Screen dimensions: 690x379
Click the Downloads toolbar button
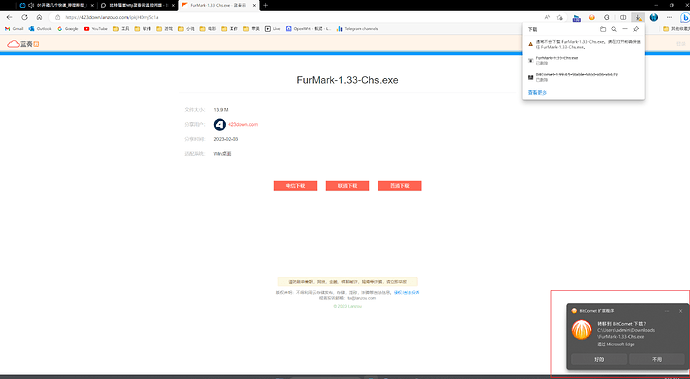click(638, 17)
